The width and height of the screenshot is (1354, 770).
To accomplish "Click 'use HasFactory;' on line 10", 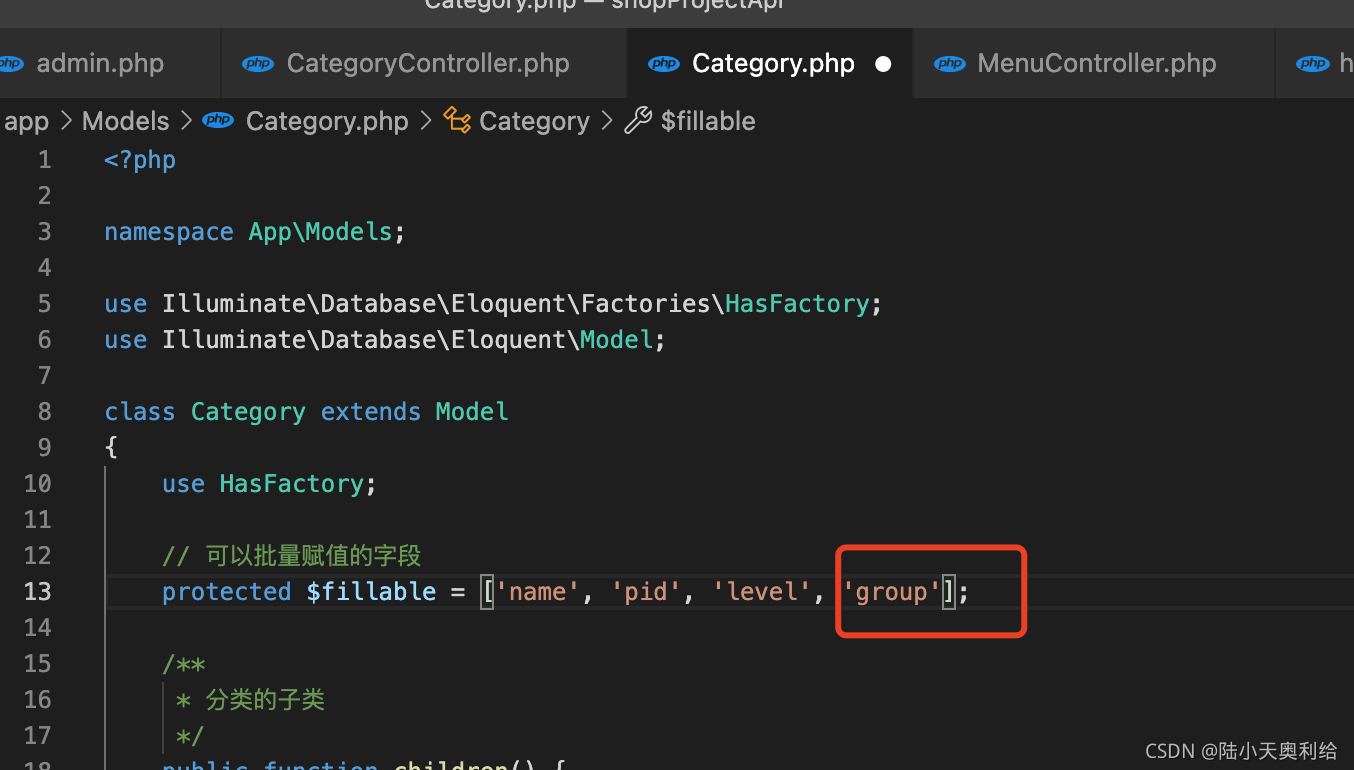I will click(x=270, y=483).
